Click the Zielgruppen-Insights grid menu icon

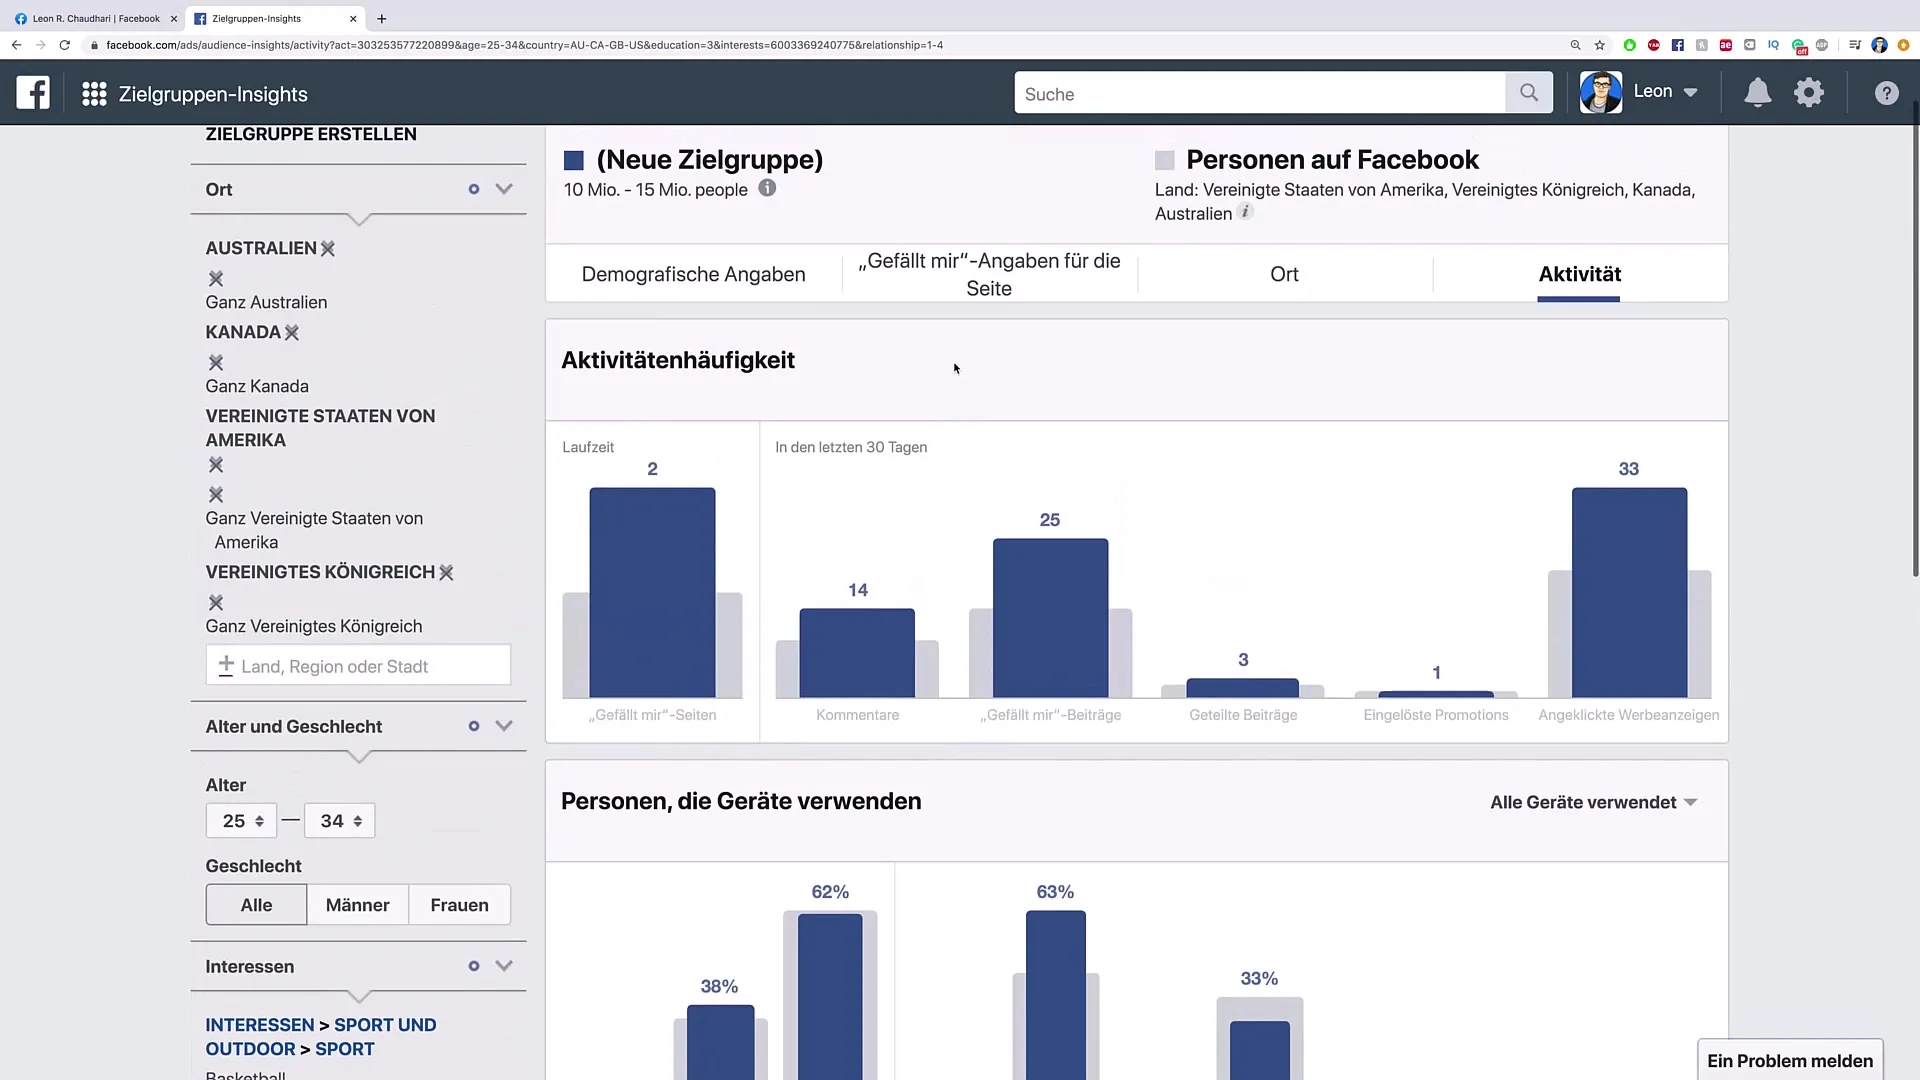click(92, 92)
